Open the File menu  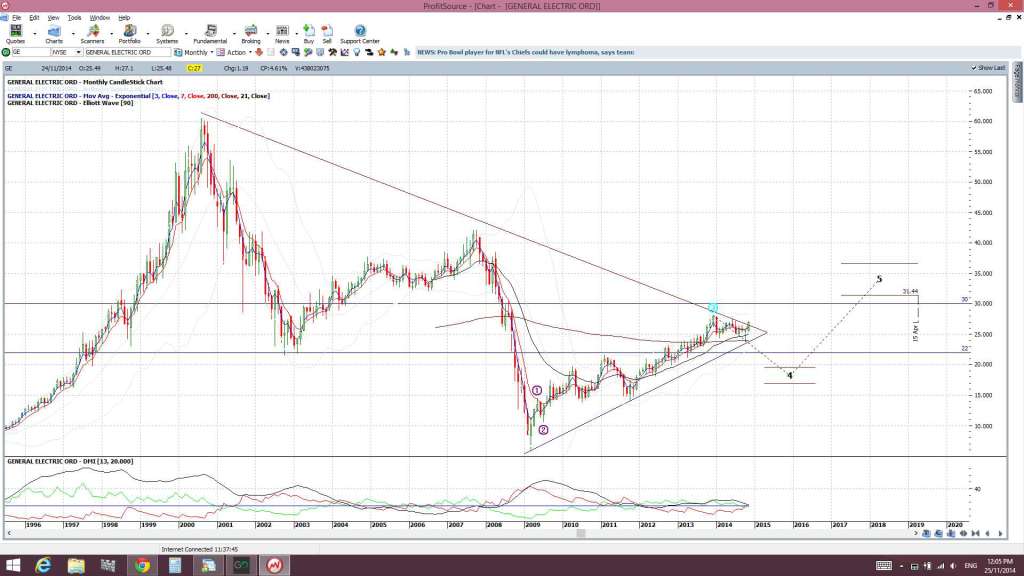16,18
